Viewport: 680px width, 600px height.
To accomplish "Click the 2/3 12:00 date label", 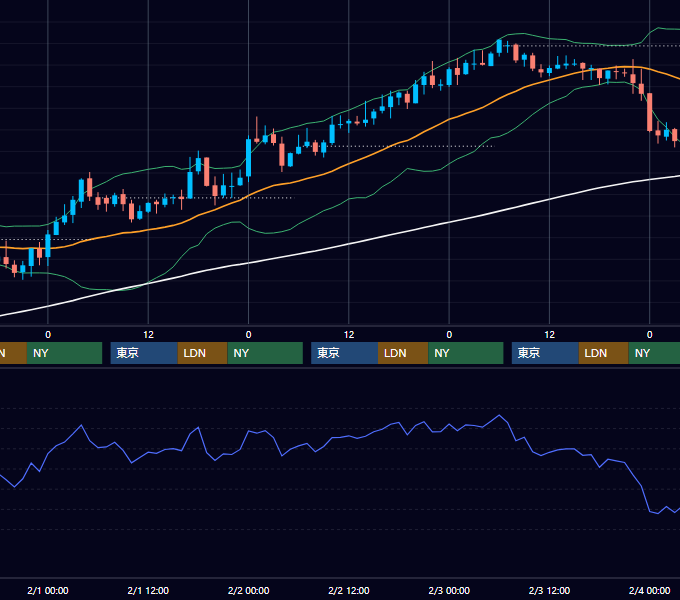I will (x=549, y=590).
